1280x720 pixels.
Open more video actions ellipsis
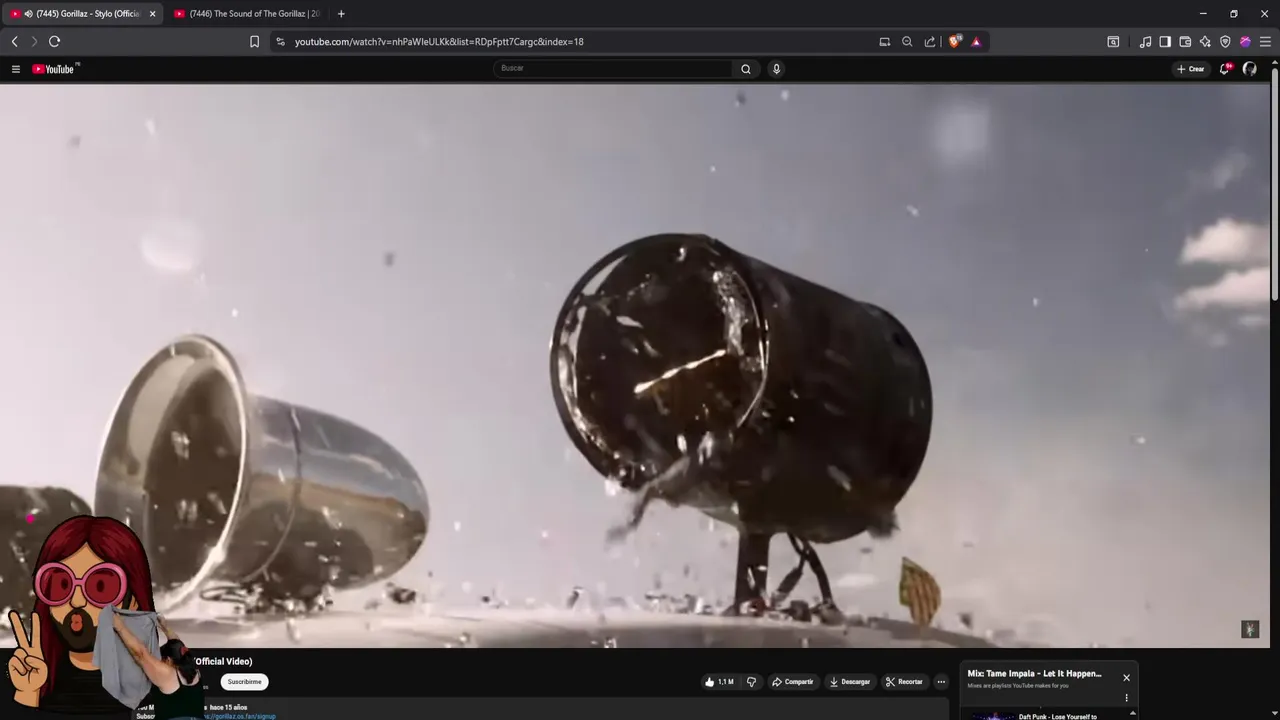pyautogui.click(x=941, y=682)
